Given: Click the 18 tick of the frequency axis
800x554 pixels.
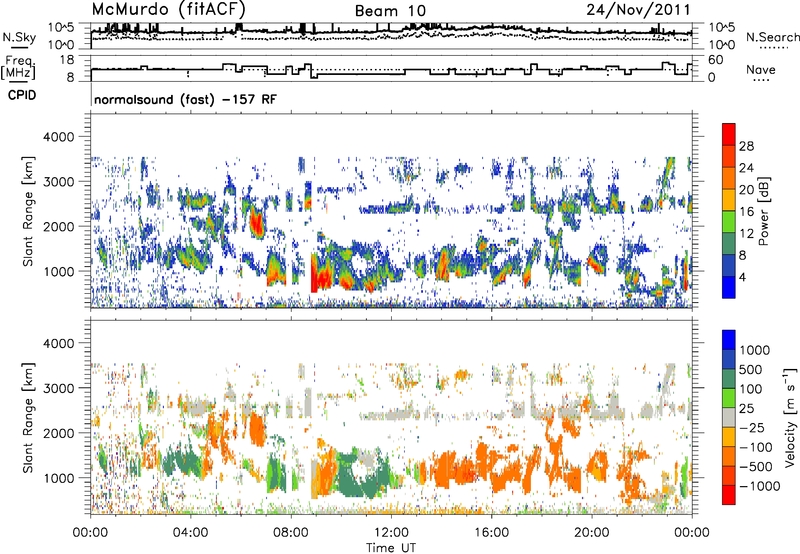Looking at the screenshot, I should click(x=67, y=60).
